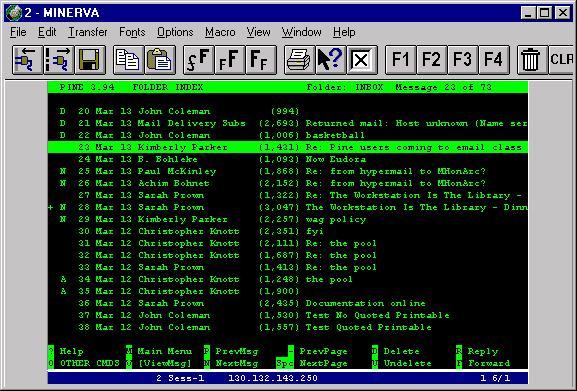
Task: Click the copy pages icon
Action: (128, 60)
